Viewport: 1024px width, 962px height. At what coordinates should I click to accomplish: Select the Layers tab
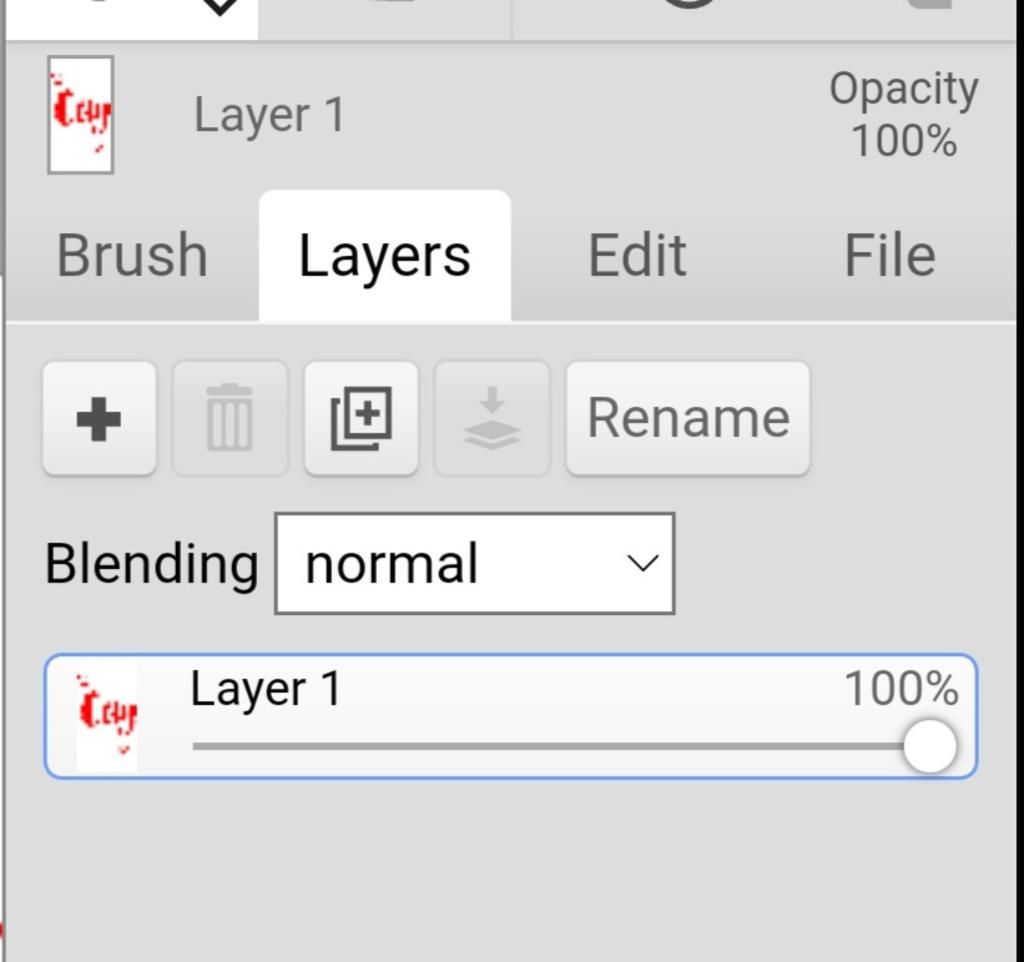385,255
